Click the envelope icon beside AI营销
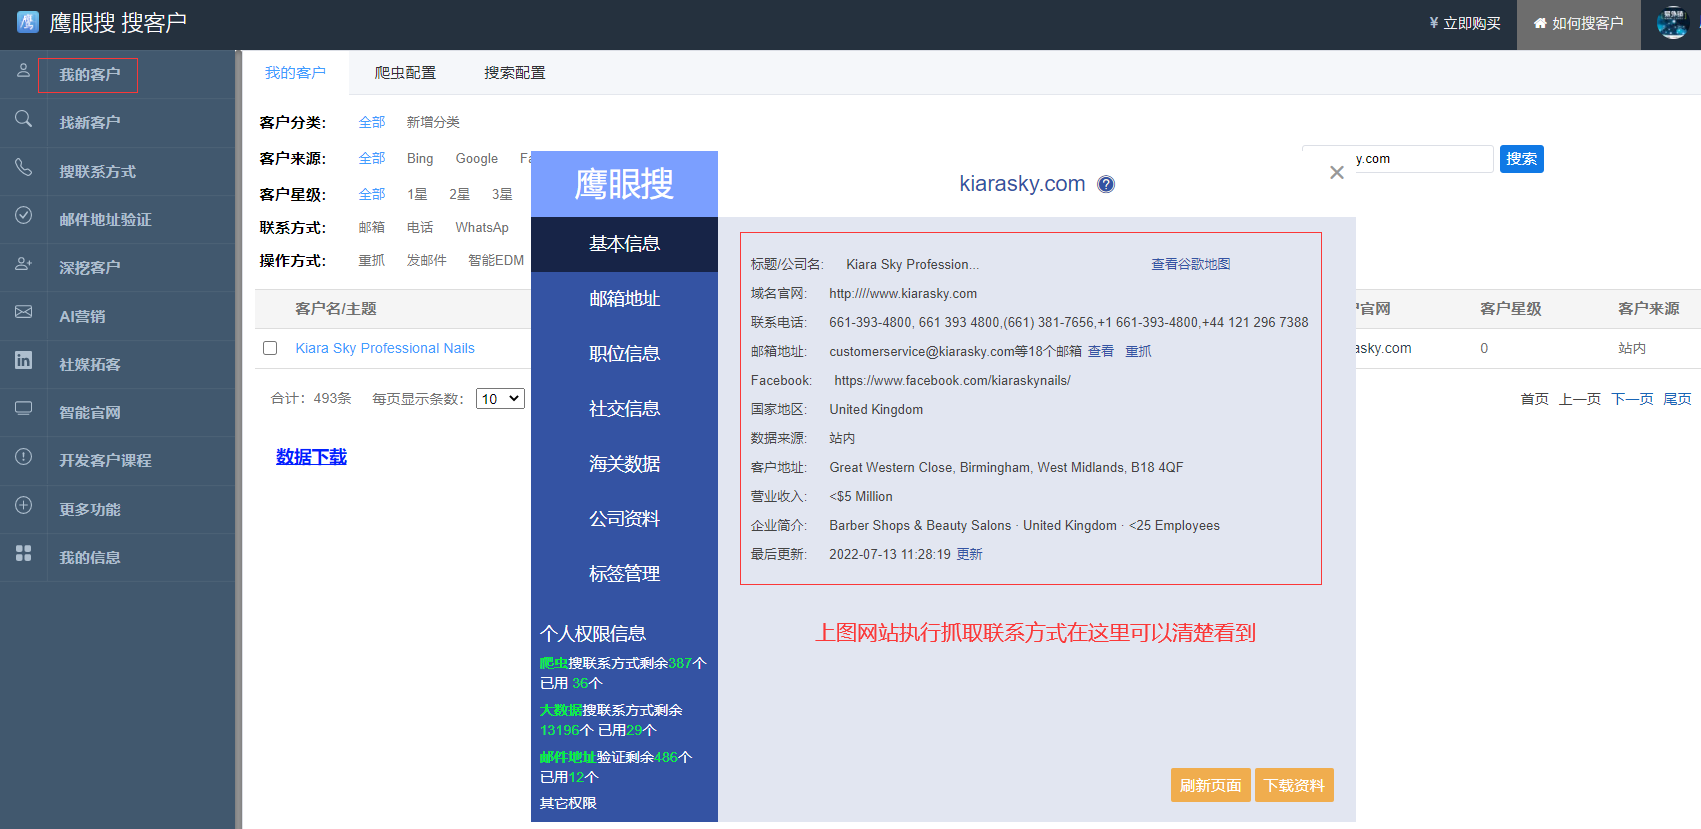The width and height of the screenshot is (1701, 829). (23, 313)
